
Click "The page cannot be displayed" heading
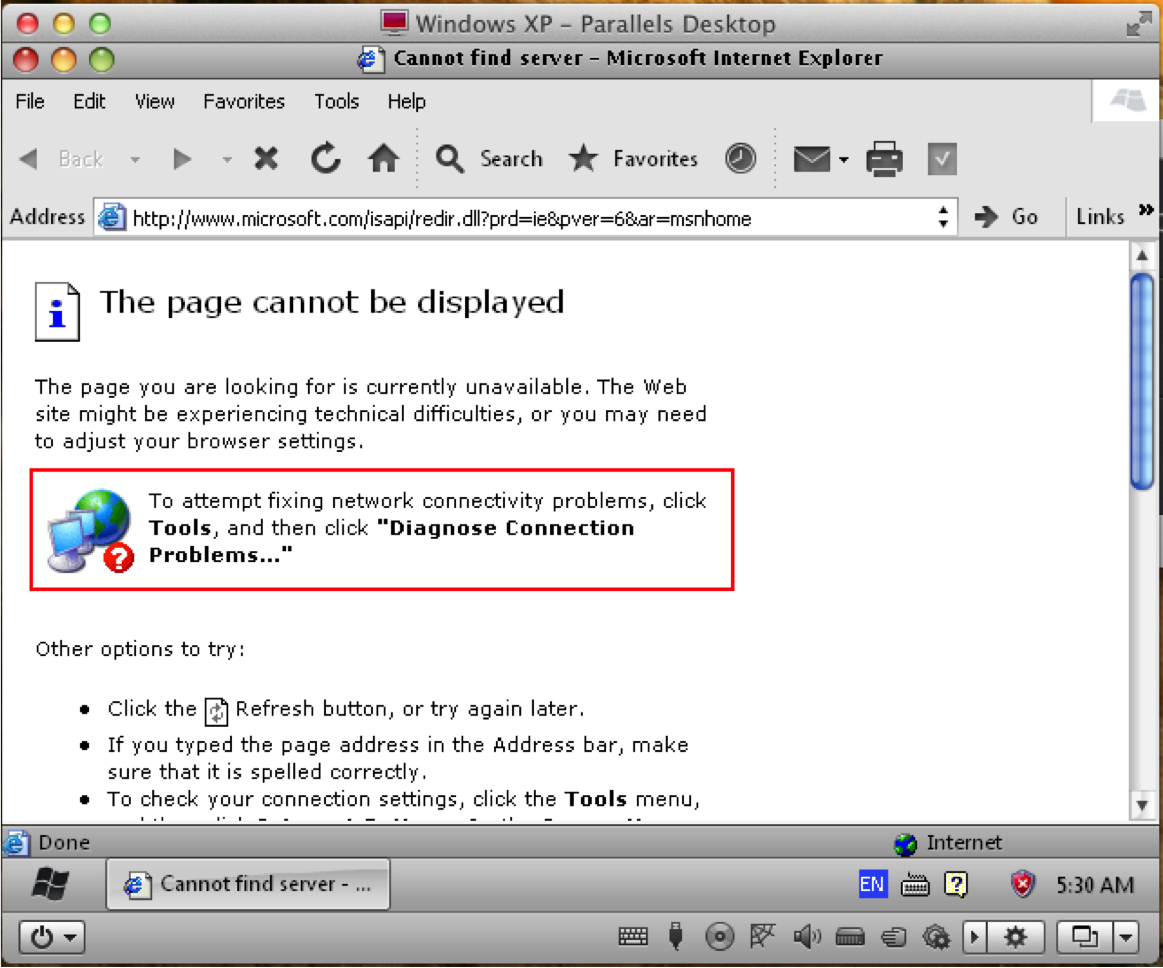(332, 302)
